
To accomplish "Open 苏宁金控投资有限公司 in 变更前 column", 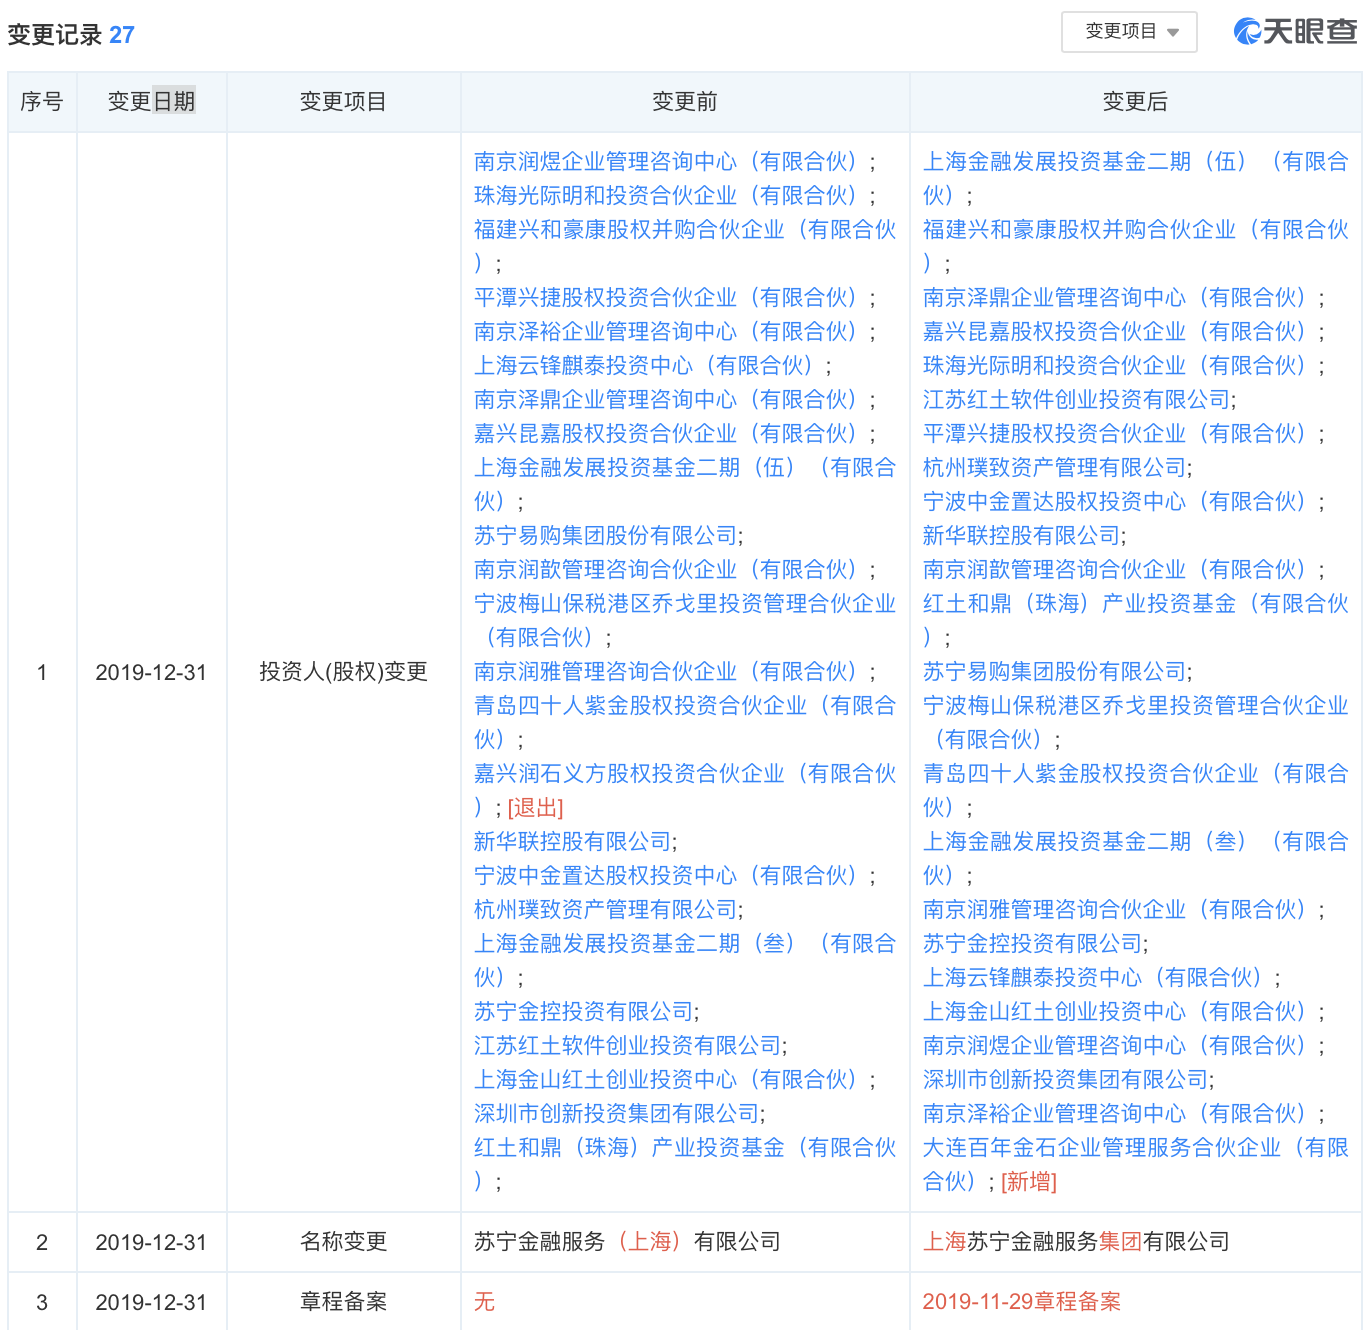I will coord(584,1012).
